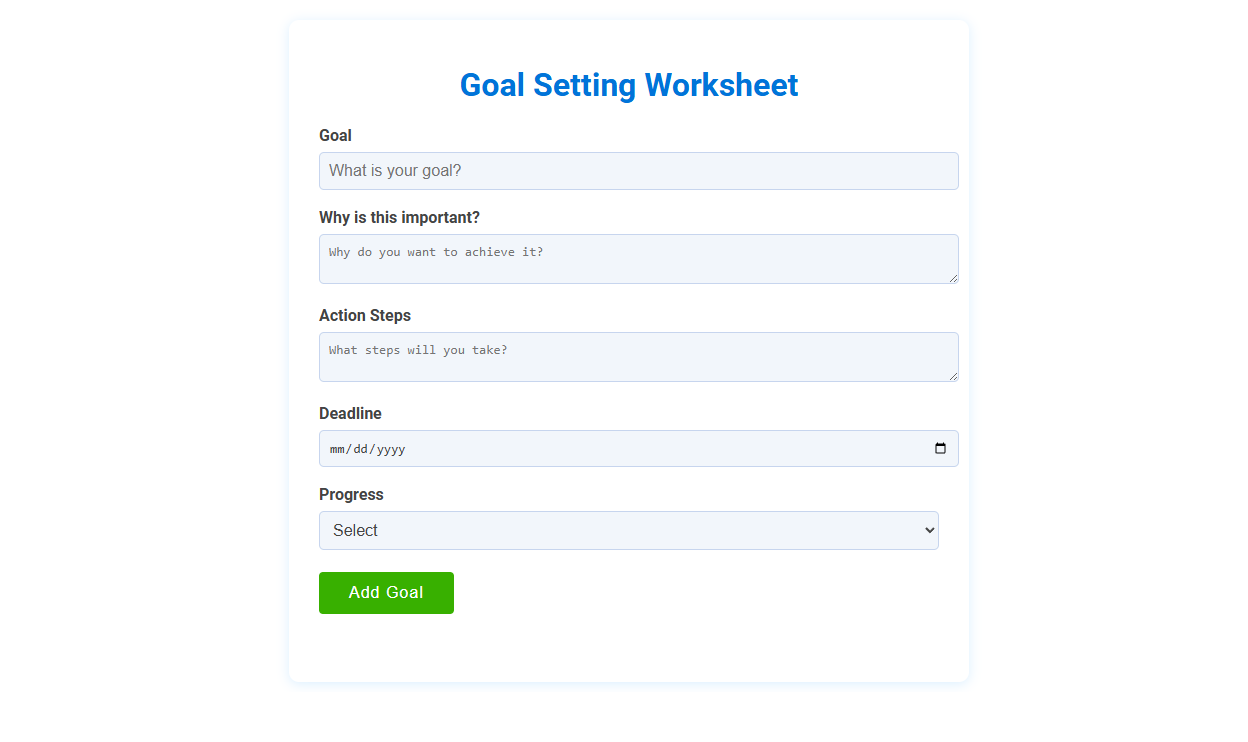Click the Deadline label

[x=350, y=413]
